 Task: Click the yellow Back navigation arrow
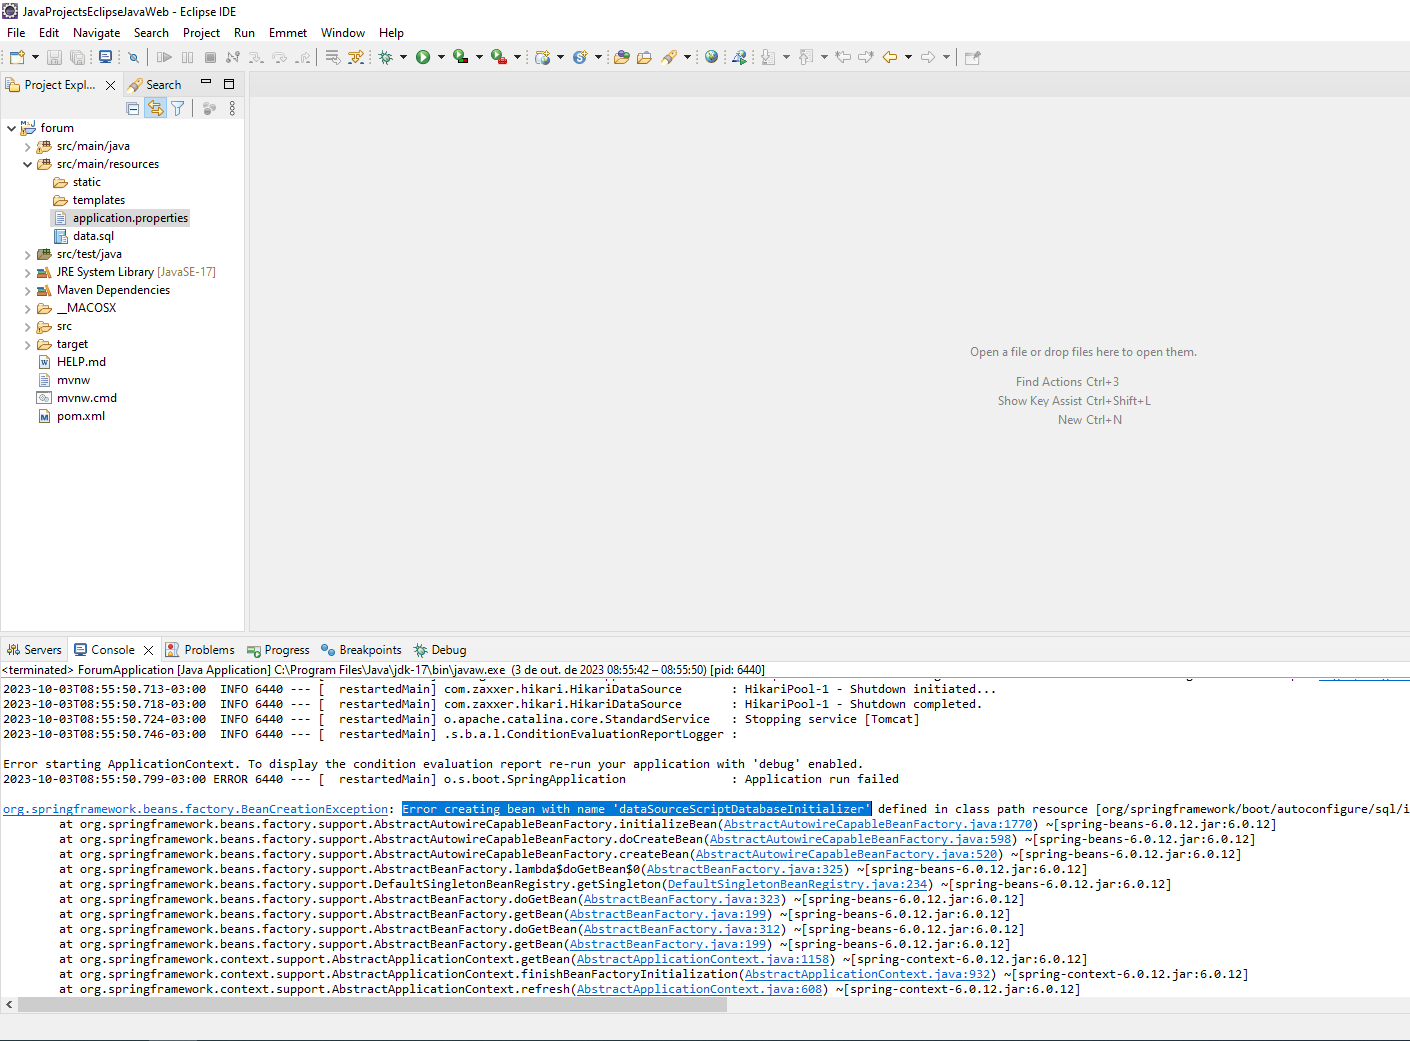[889, 57]
